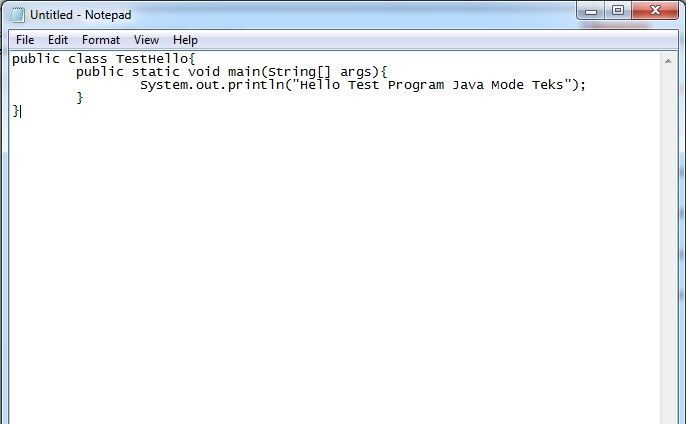Viewport: 686px width, 424px height.
Task: Open the Help menu
Action: click(x=185, y=40)
